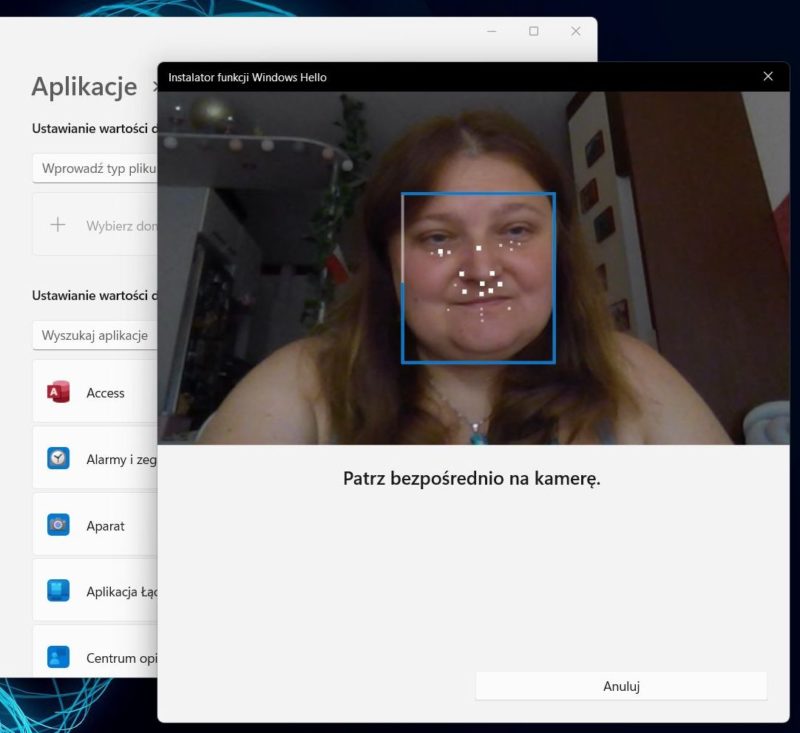This screenshot has width=800, height=733.
Task: Click the plus icon beside Wybierz
Action: 58,224
